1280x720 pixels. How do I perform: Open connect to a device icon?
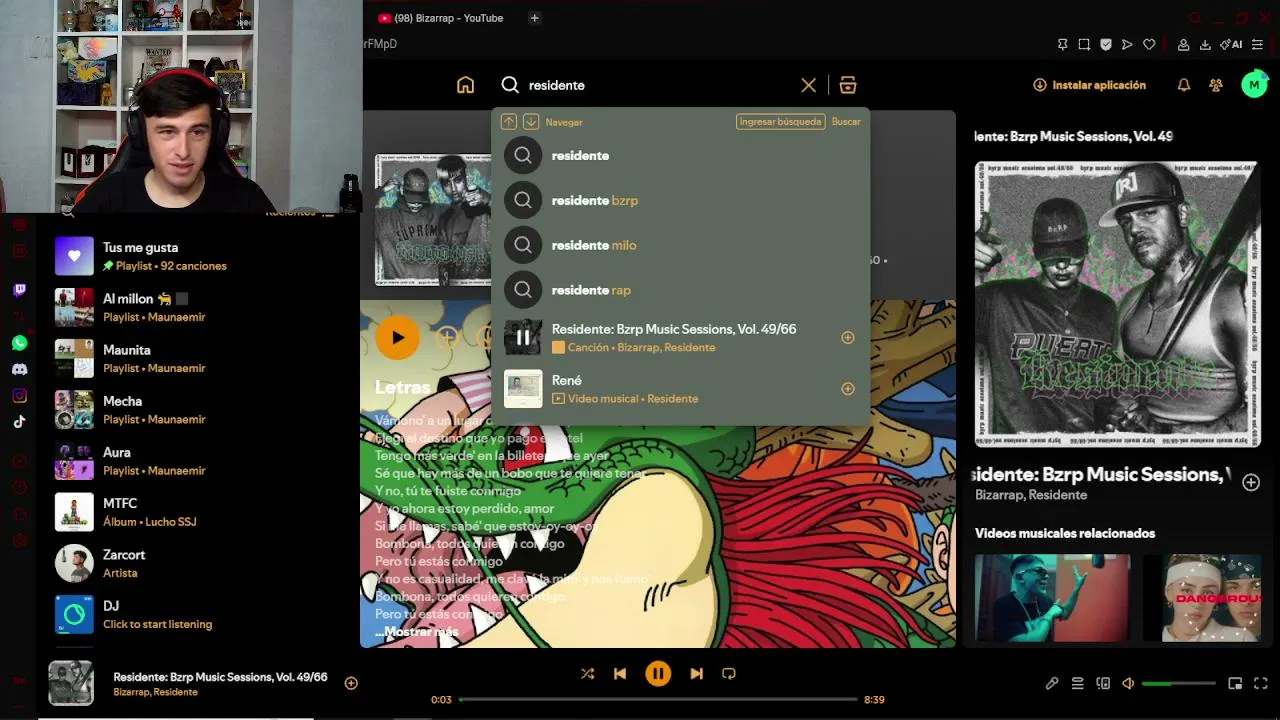coord(1103,684)
